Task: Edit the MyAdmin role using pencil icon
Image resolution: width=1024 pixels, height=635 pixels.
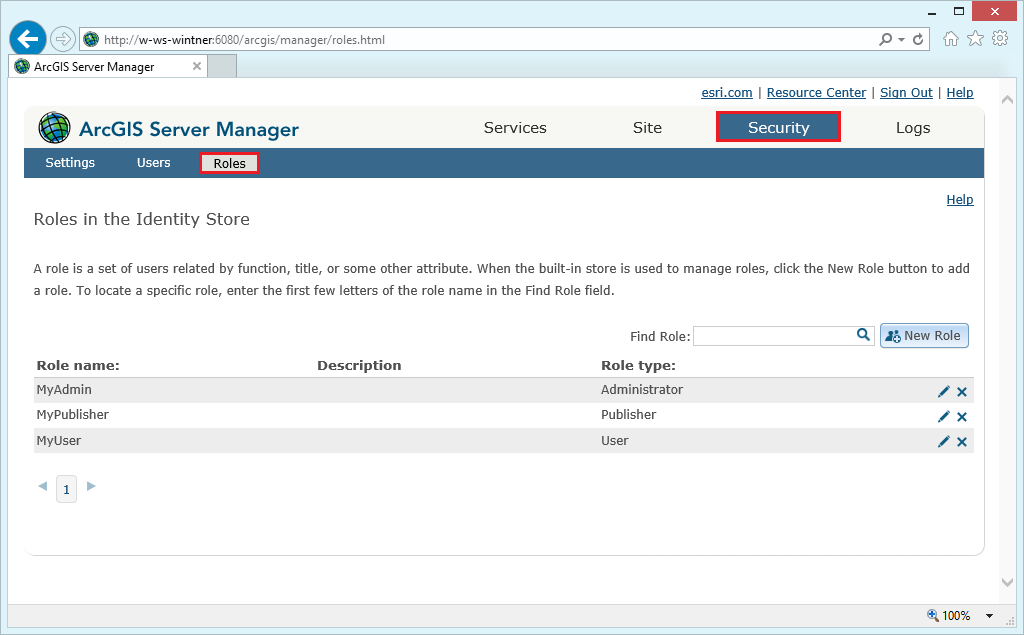Action: (943, 390)
